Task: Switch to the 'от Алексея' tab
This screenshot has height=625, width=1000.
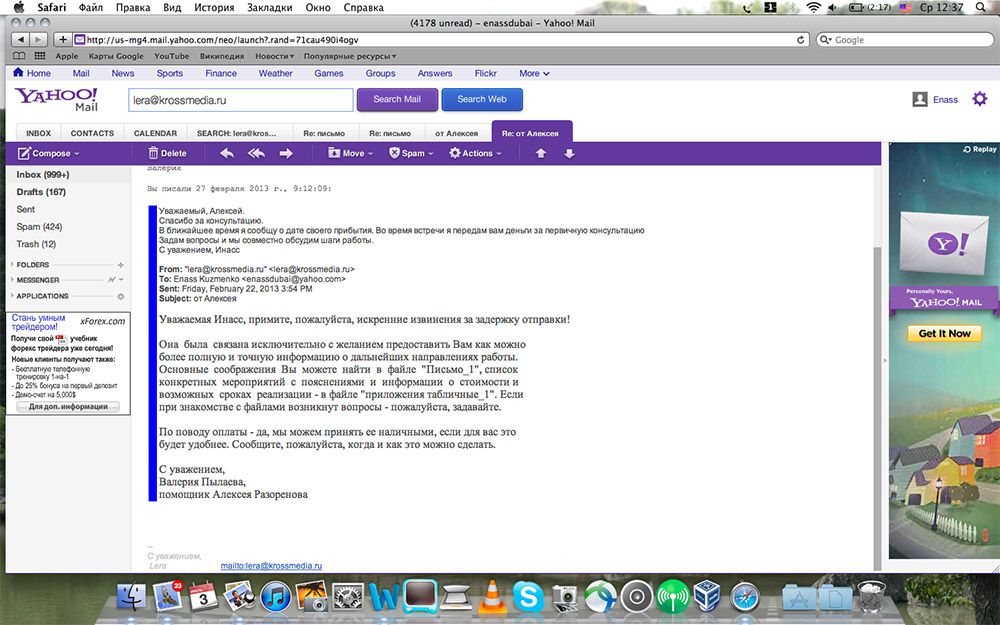Action: pyautogui.click(x=457, y=133)
